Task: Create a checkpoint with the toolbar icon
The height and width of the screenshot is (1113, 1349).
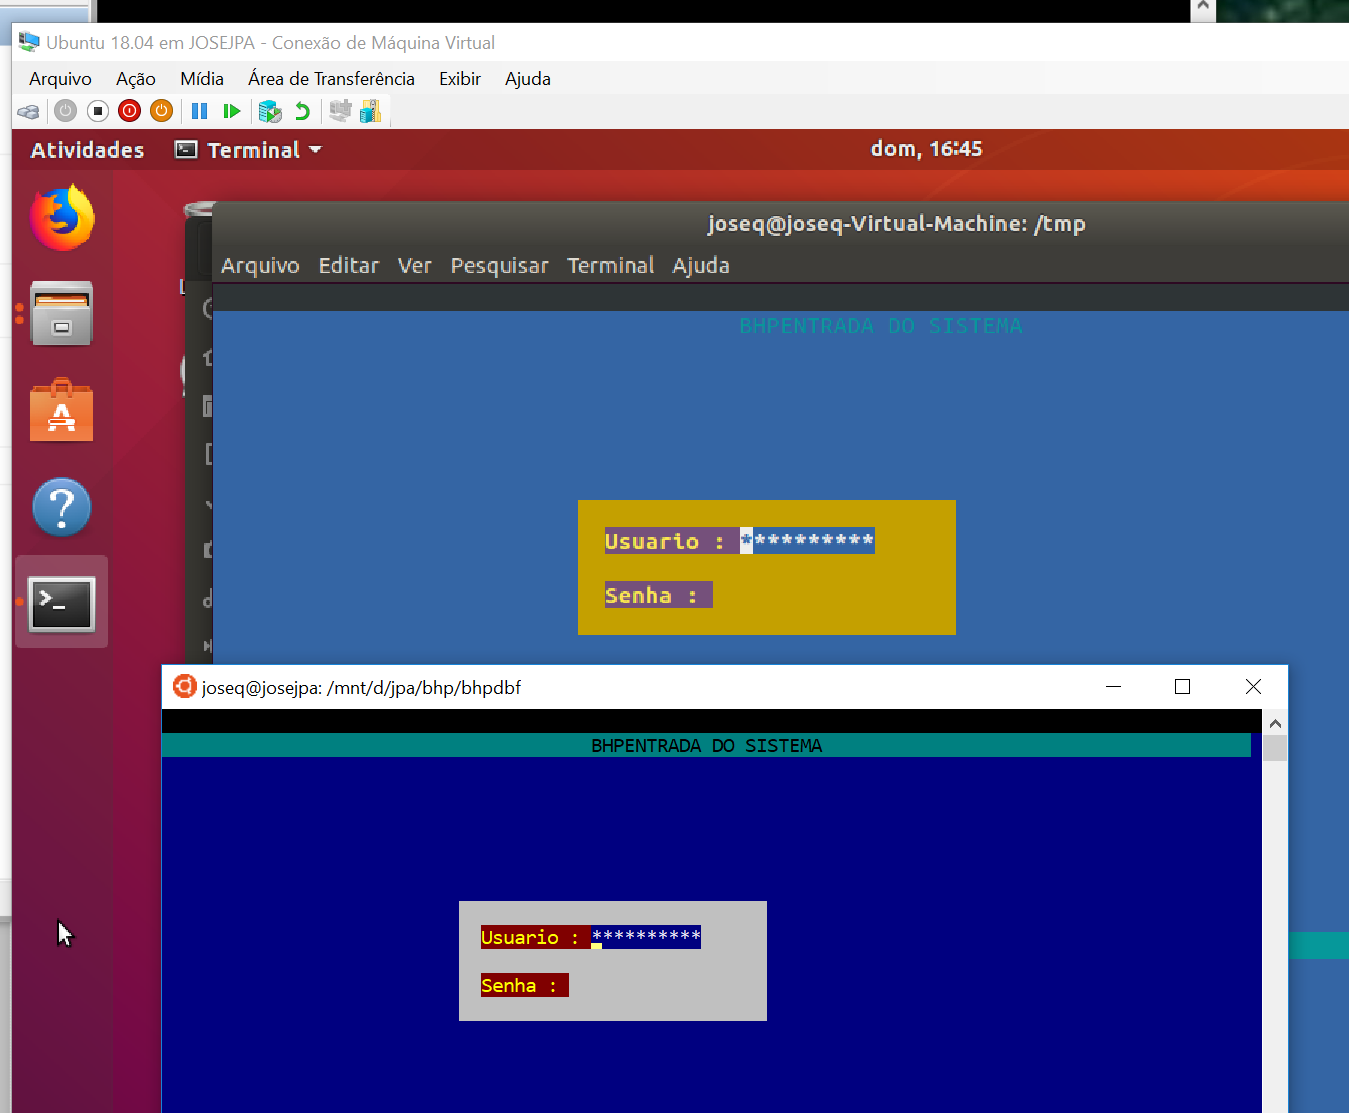Action: coord(270,111)
